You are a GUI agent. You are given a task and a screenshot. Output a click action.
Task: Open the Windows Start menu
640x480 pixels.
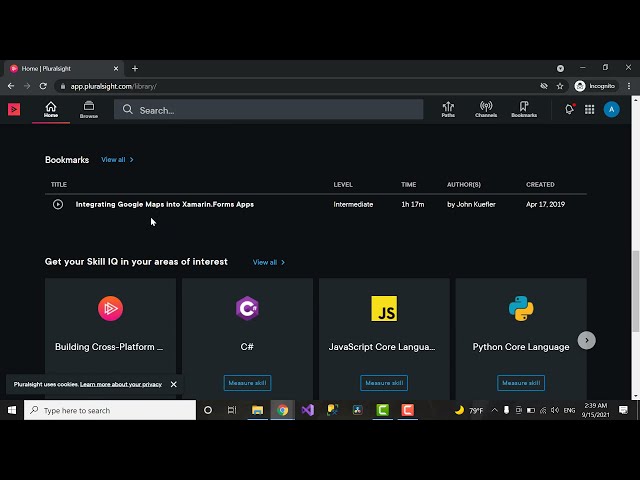pyautogui.click(x=12, y=410)
